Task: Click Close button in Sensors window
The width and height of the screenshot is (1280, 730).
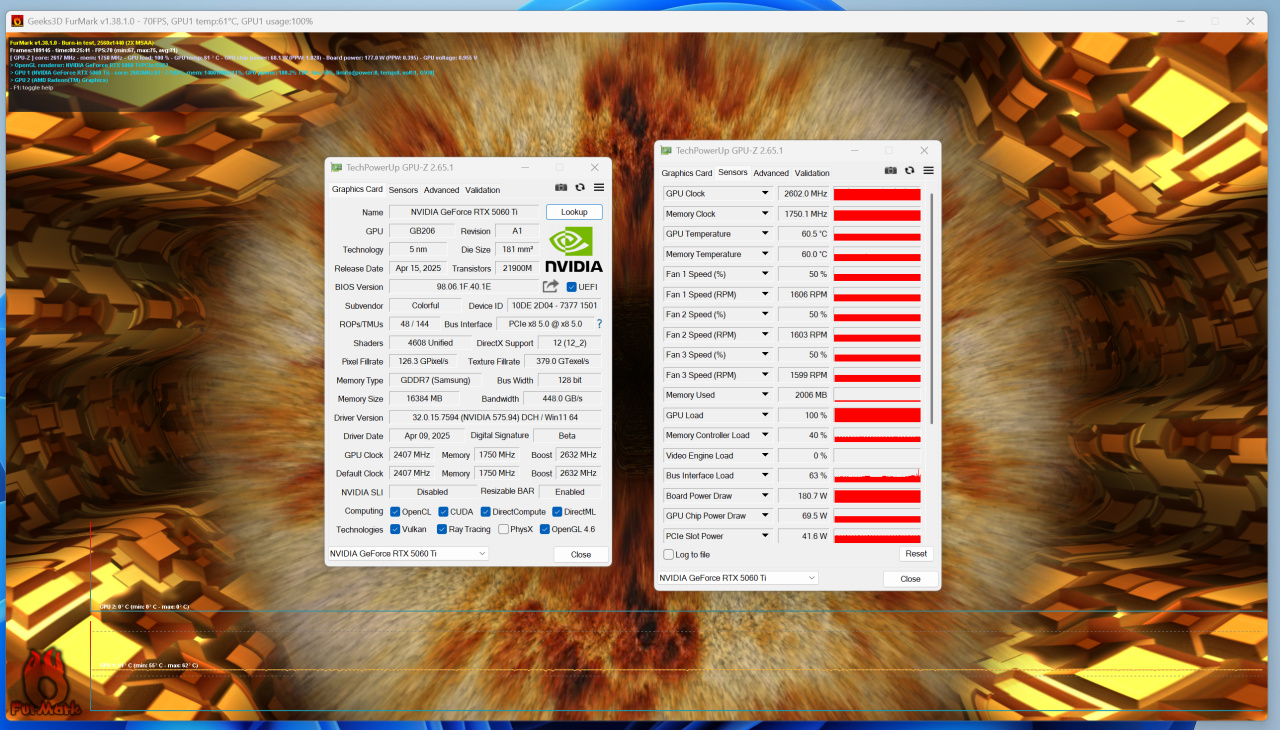Action: tap(910, 578)
